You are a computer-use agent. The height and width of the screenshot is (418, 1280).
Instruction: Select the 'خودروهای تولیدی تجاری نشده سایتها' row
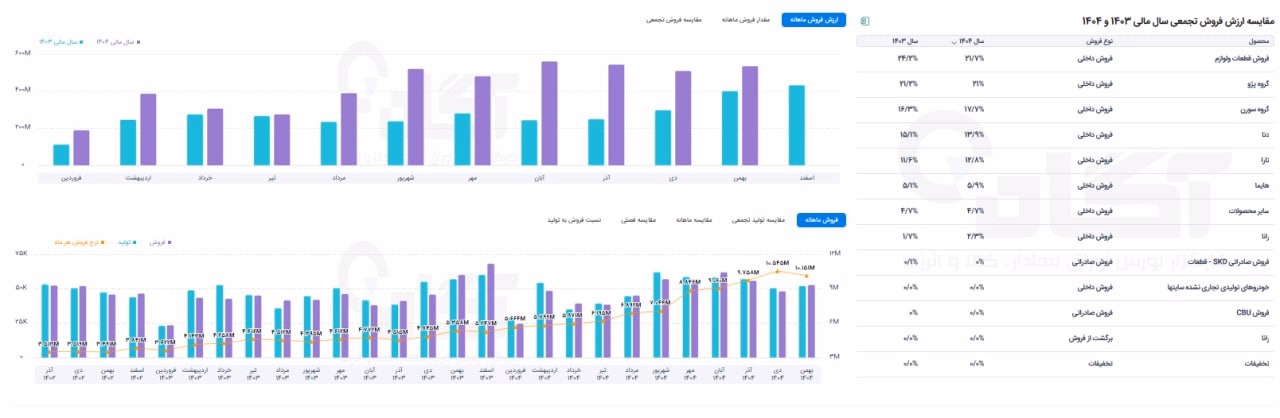(x=1065, y=287)
